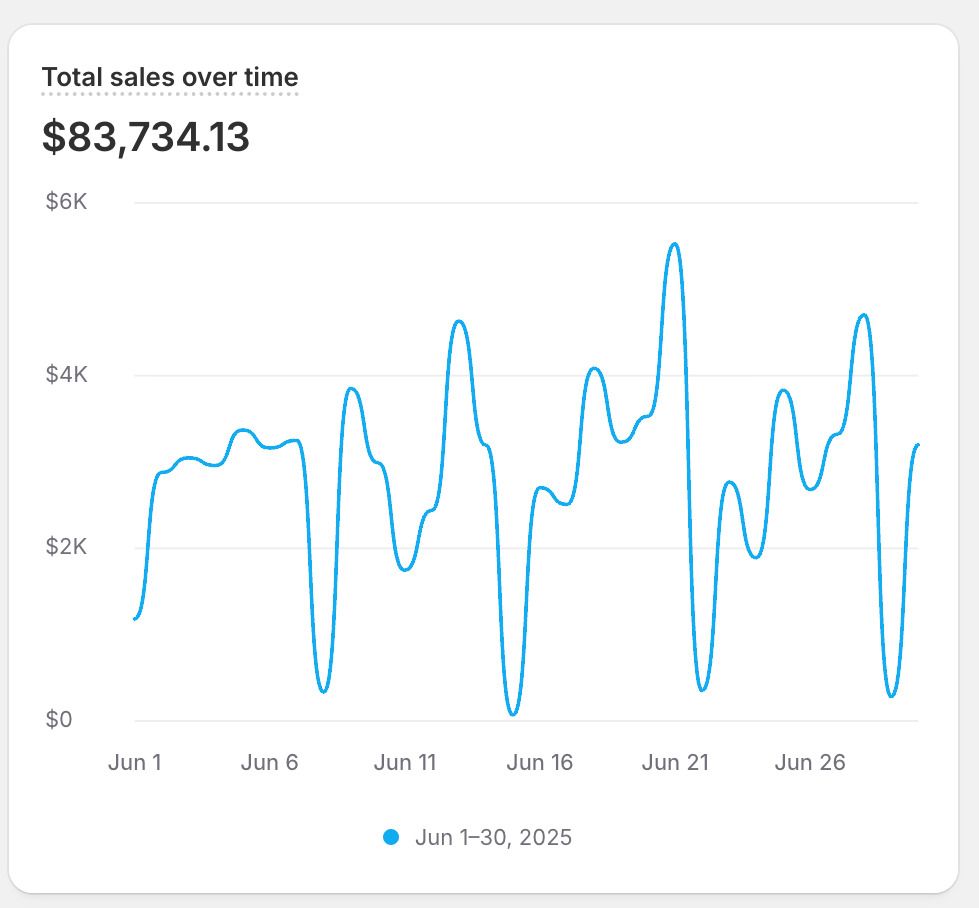Click the $6K y-axis label
The height and width of the screenshot is (908, 979).
click(x=66, y=202)
